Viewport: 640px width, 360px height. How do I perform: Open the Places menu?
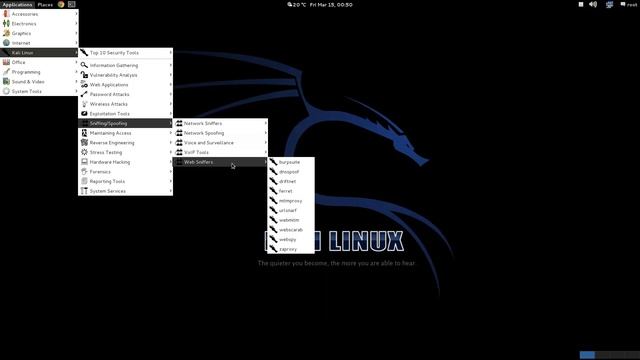pyautogui.click(x=45, y=4)
